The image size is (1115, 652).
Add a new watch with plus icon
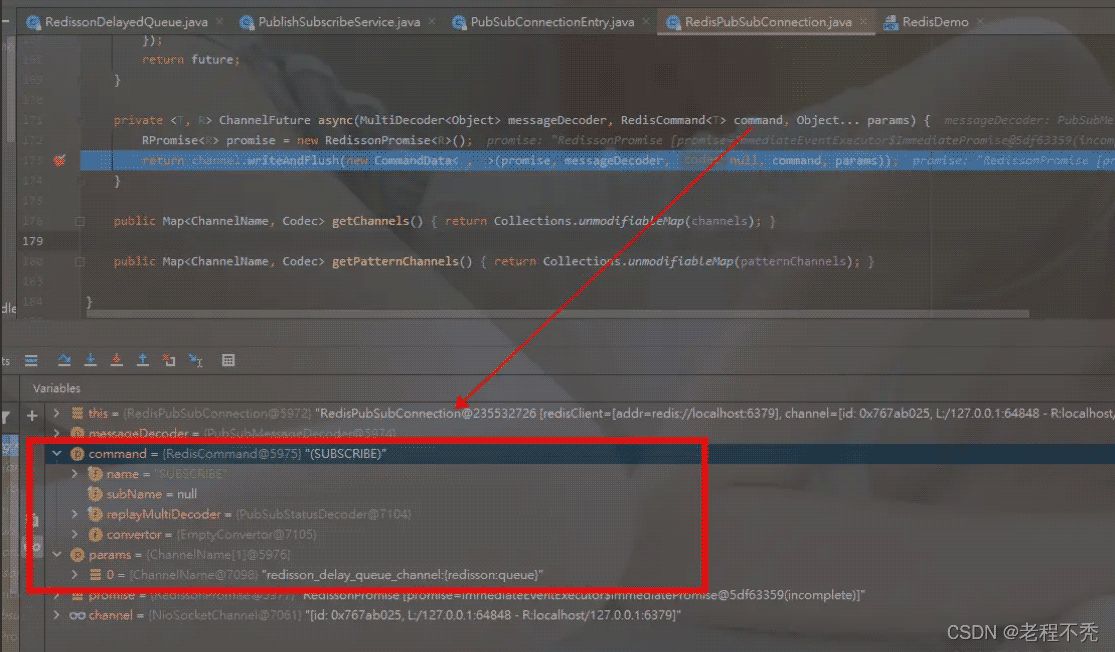(x=32, y=414)
